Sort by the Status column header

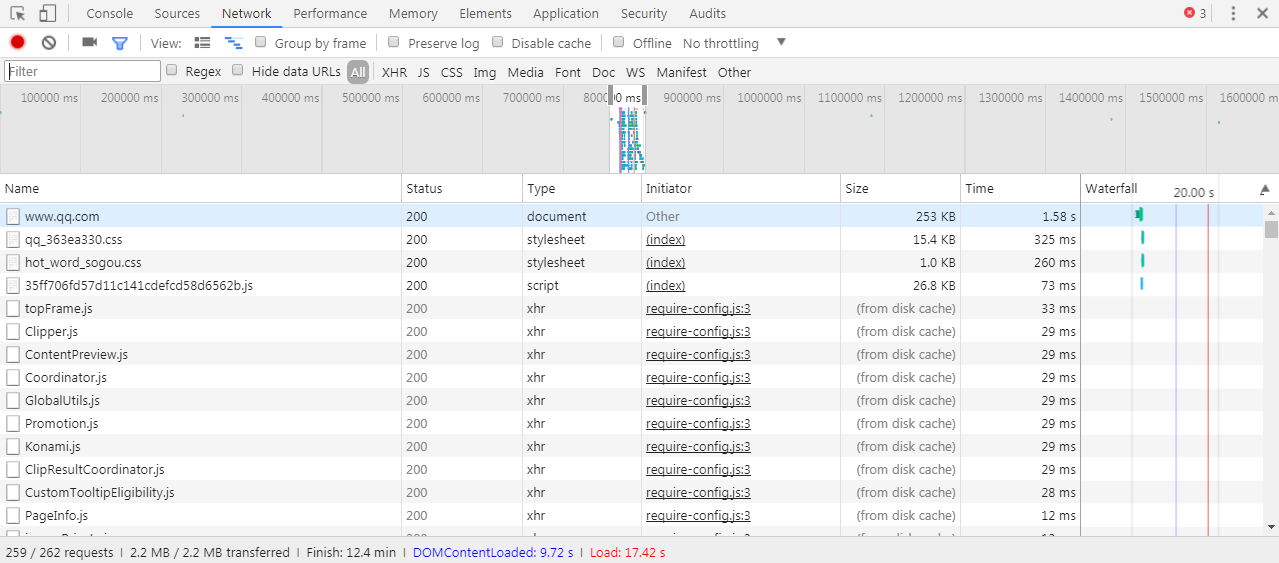[462, 188]
